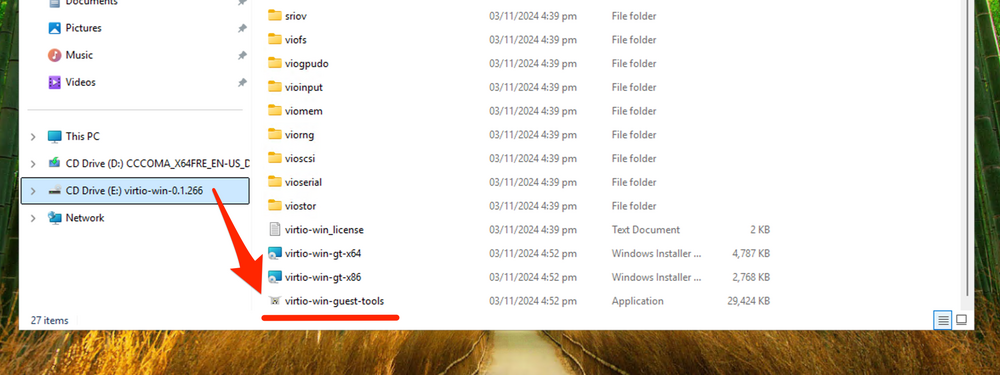The image size is (1000, 375).
Task: Open CD Drive (D:) CCCOMA_X64FRE entry
Action: (x=158, y=163)
